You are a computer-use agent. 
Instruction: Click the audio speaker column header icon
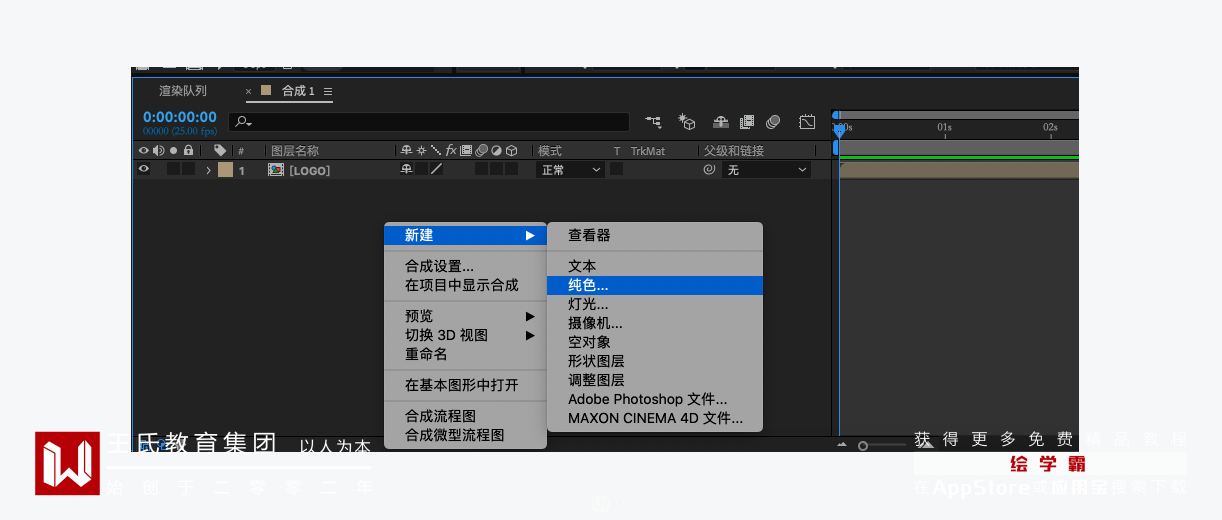[158, 151]
